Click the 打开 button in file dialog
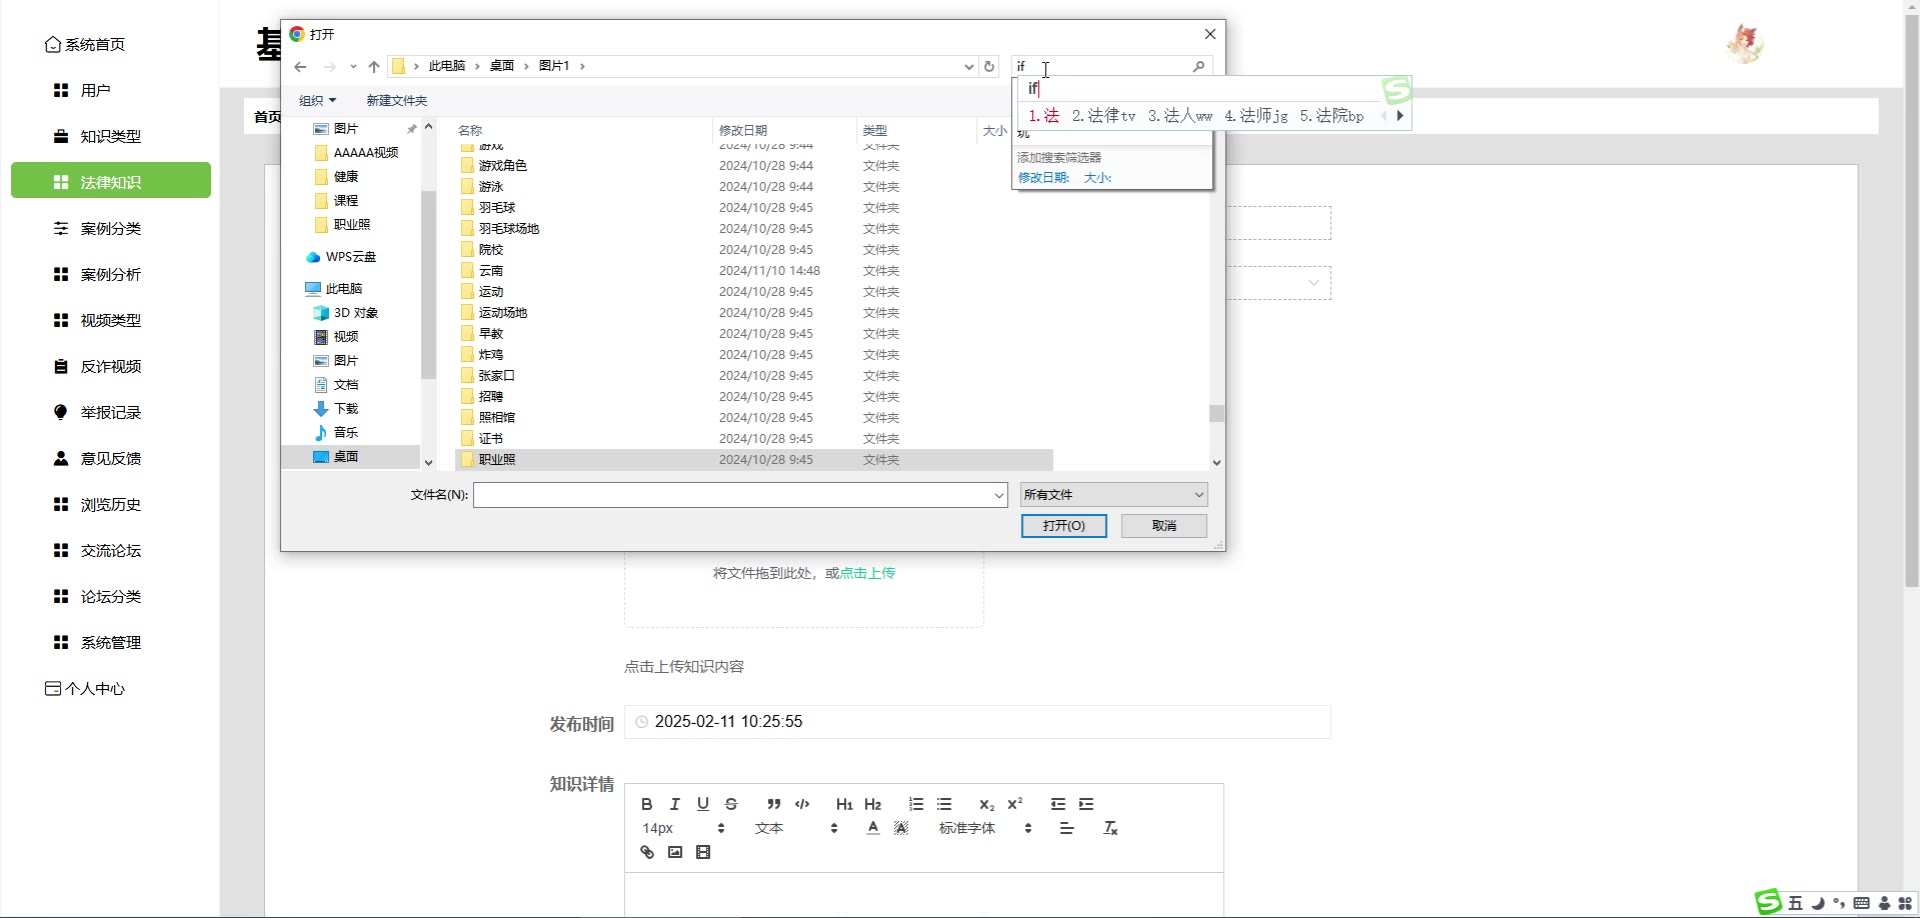This screenshot has width=1920, height=918. pyautogui.click(x=1064, y=526)
